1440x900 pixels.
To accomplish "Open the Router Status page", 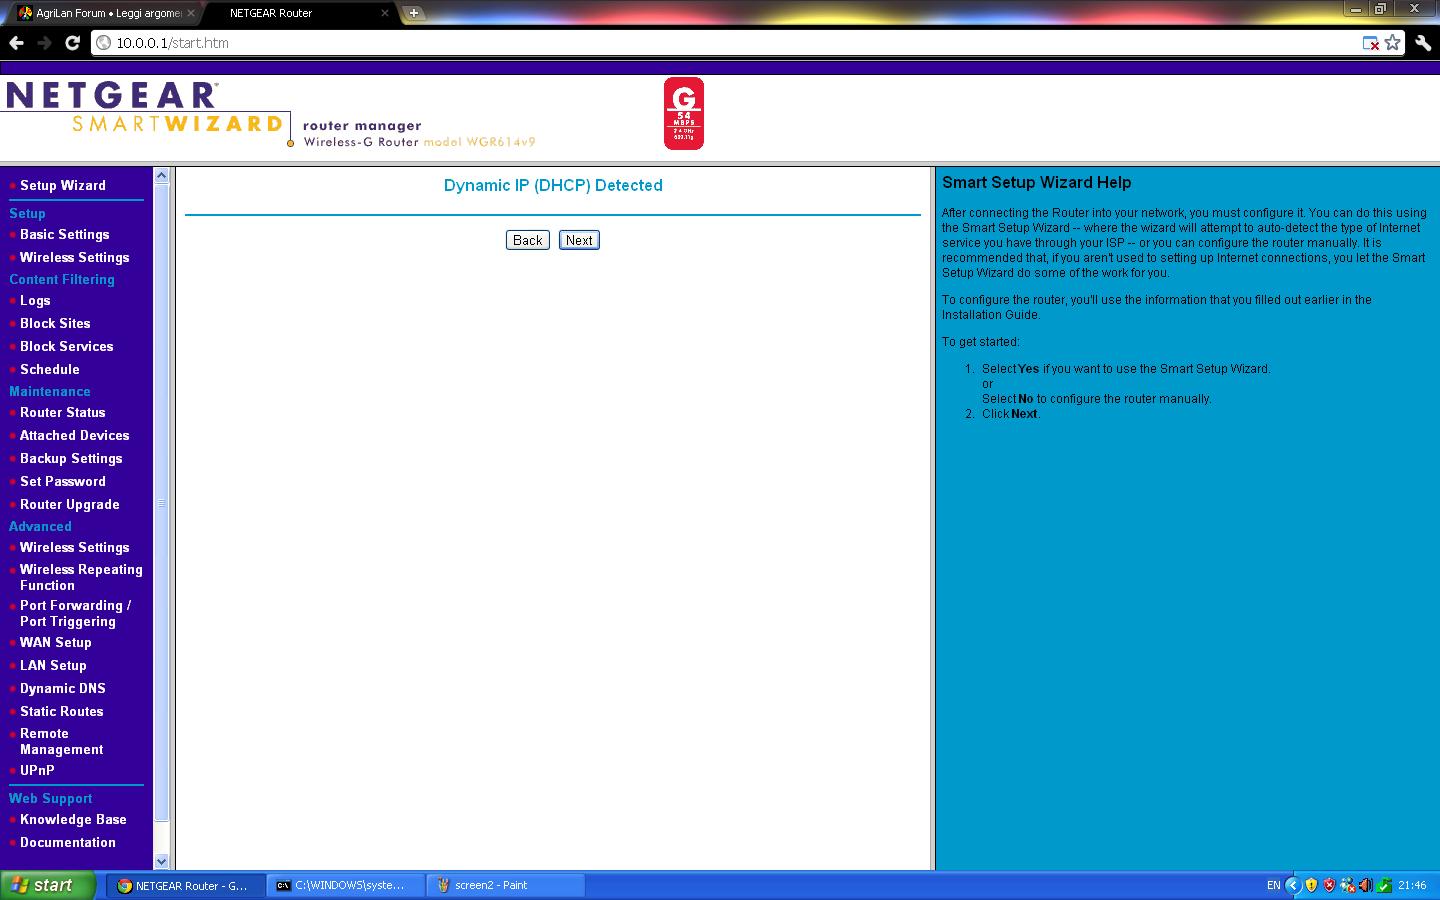I will (x=62, y=412).
